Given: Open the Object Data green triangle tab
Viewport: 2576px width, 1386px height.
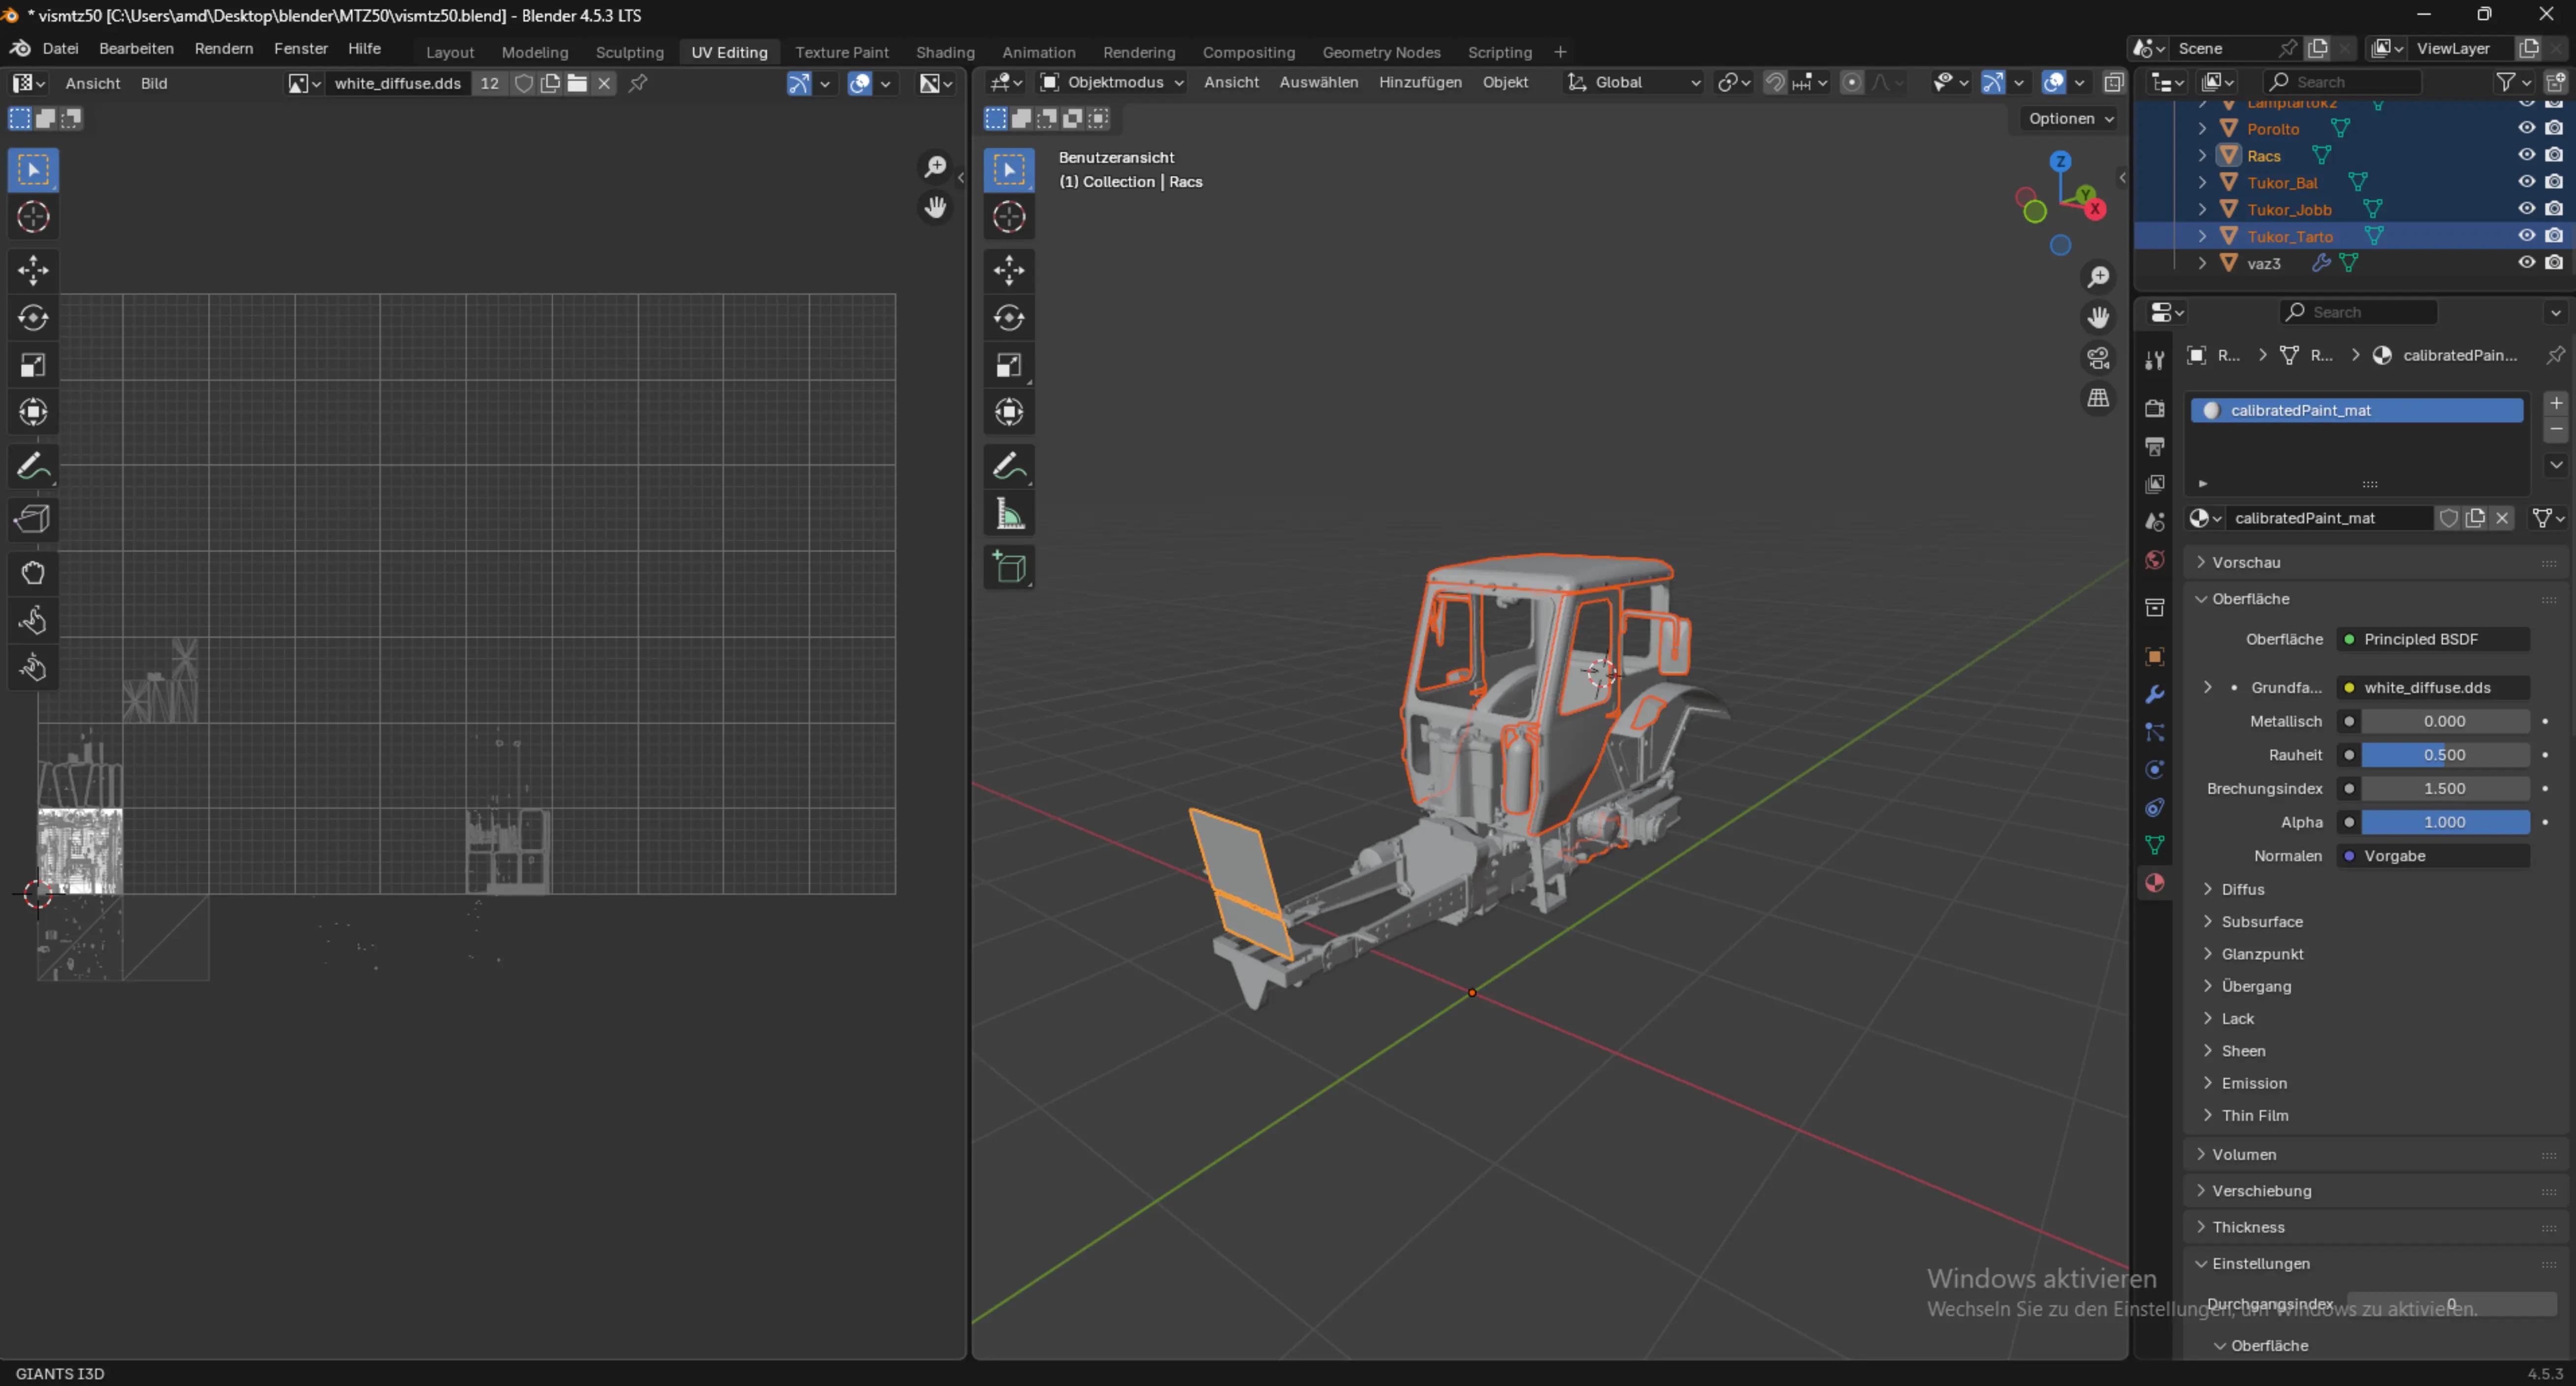Looking at the screenshot, I should (2155, 845).
